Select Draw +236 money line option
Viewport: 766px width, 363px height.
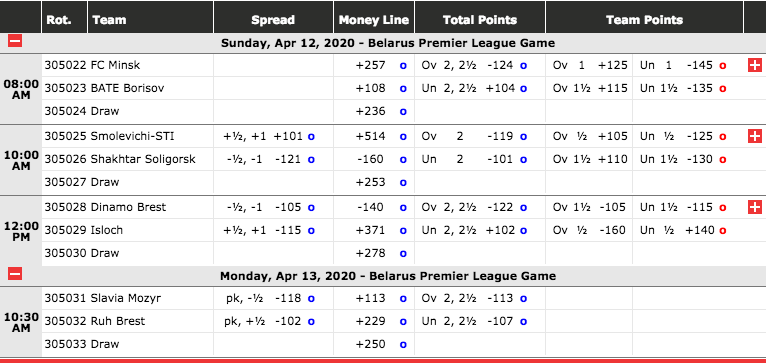403,112
